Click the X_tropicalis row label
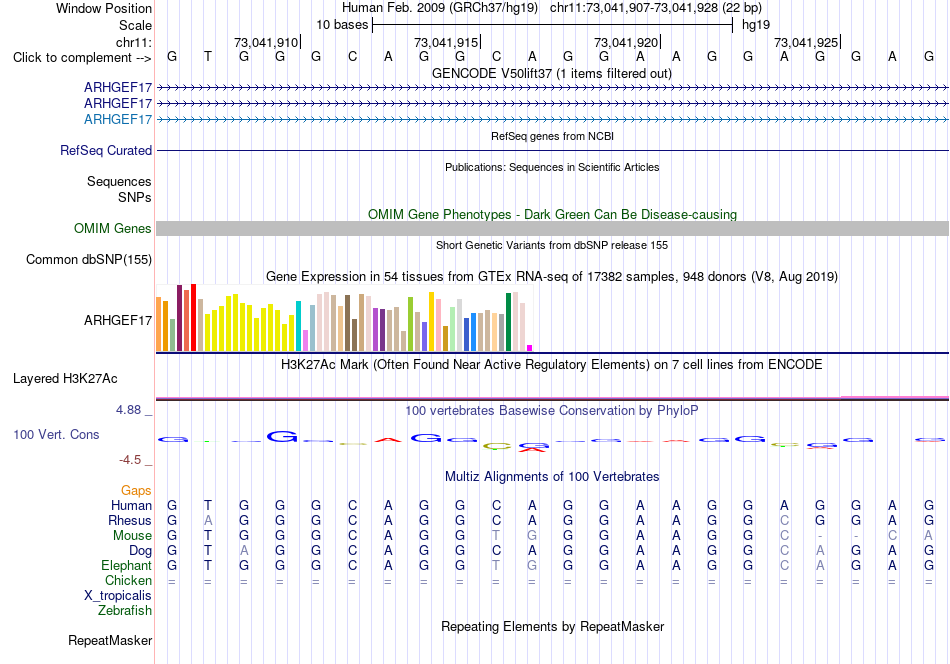 pos(118,596)
